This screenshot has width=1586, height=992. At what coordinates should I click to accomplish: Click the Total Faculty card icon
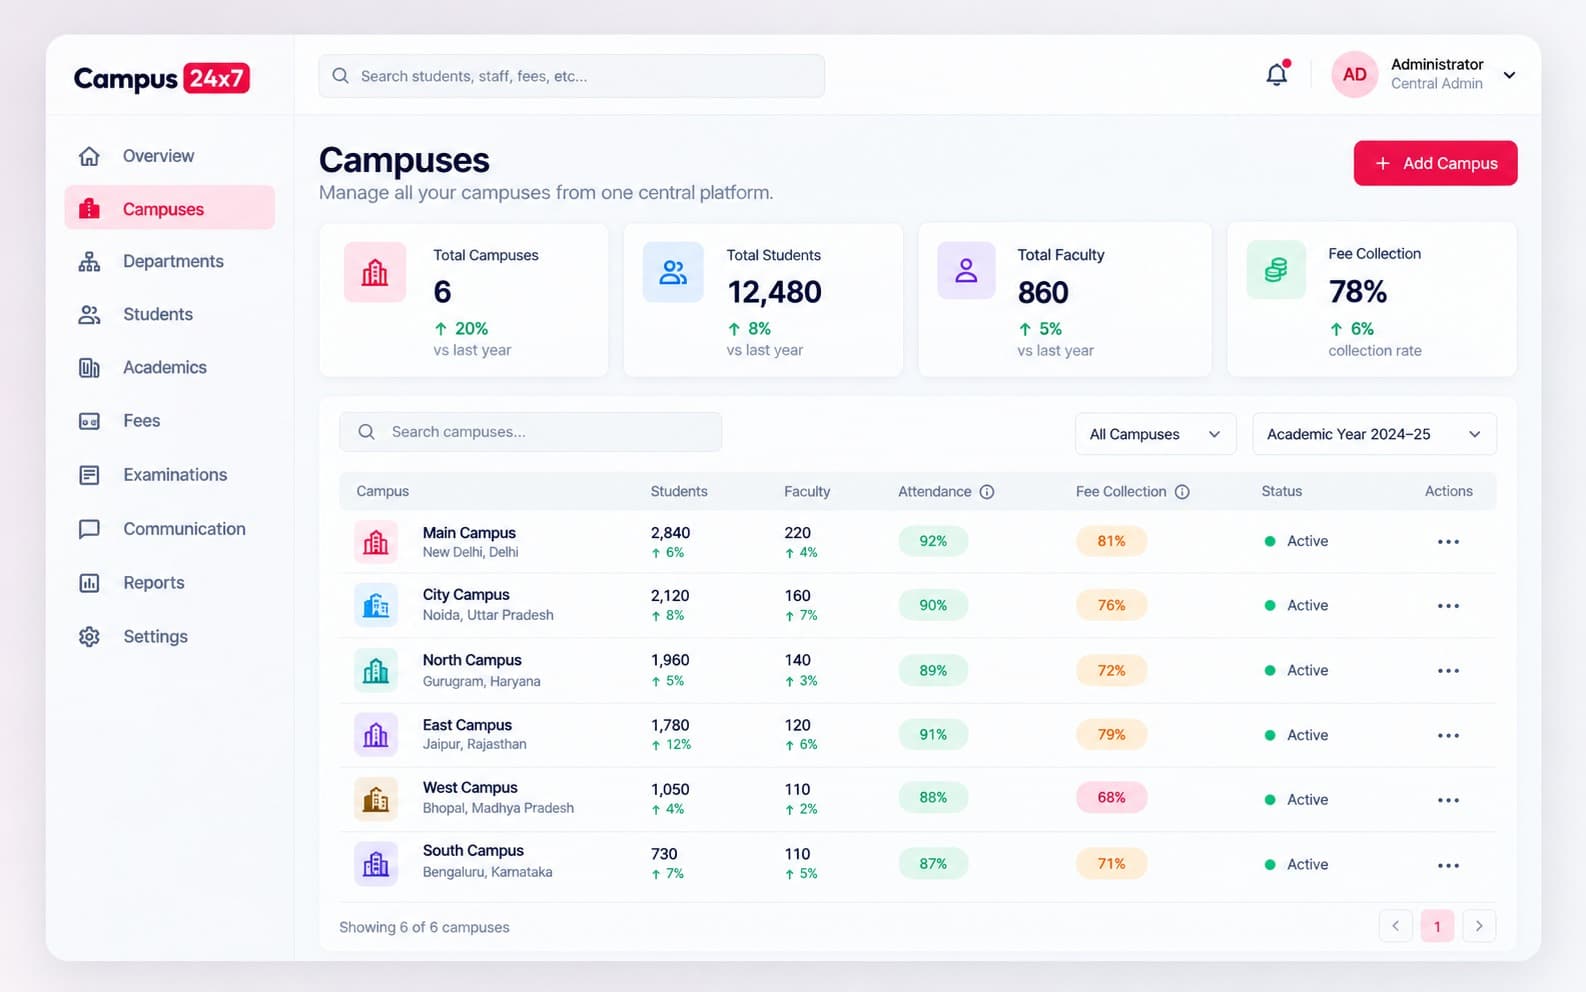coord(966,270)
